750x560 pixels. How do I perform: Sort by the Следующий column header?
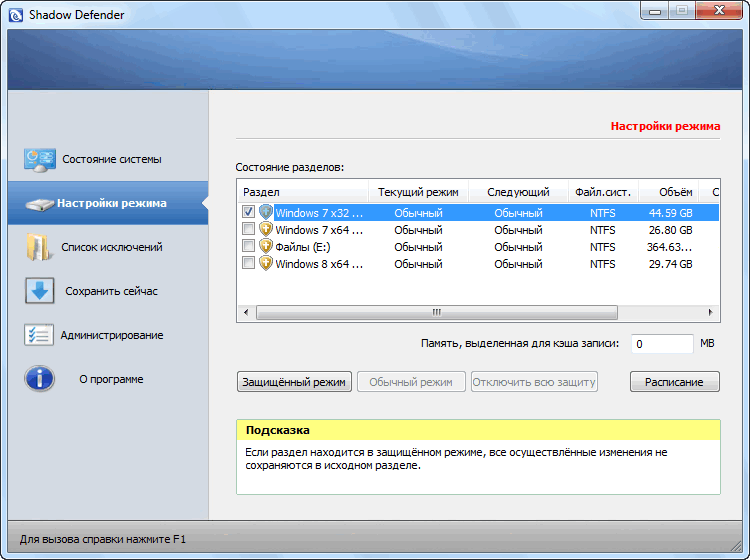(x=518, y=192)
